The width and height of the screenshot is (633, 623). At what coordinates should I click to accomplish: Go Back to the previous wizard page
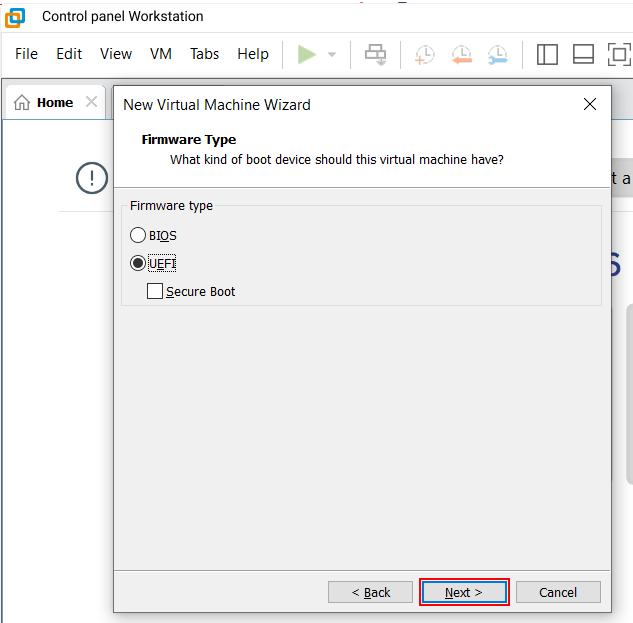[x=370, y=592]
